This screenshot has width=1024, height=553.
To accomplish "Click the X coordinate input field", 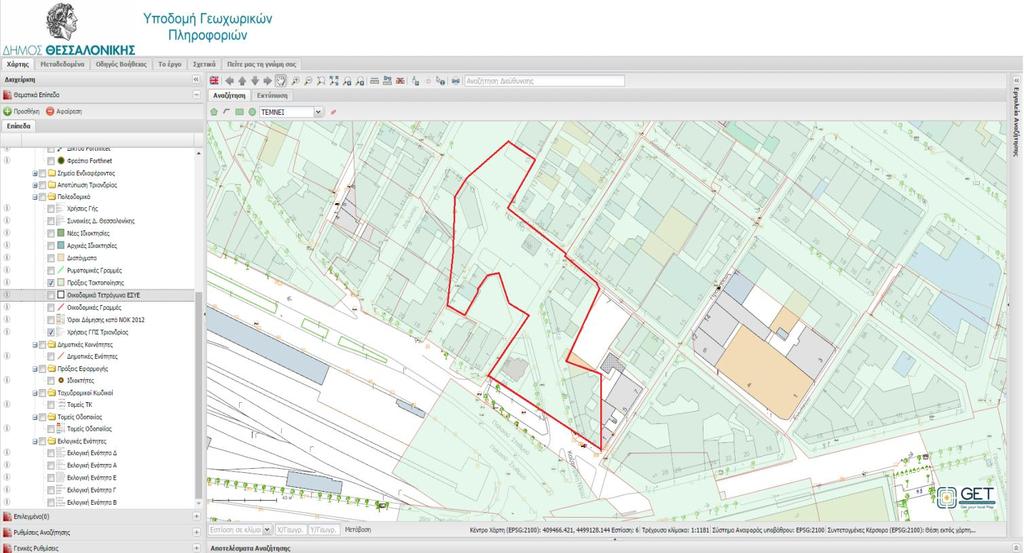I will [290, 529].
